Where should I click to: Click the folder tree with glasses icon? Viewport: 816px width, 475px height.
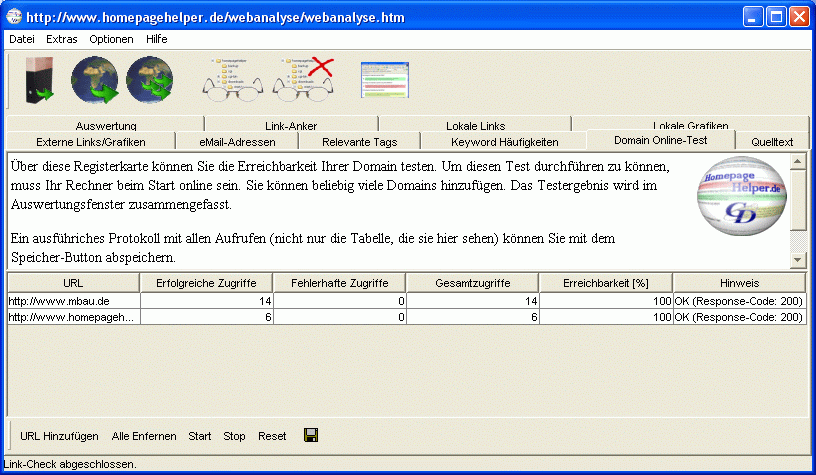coord(232,80)
